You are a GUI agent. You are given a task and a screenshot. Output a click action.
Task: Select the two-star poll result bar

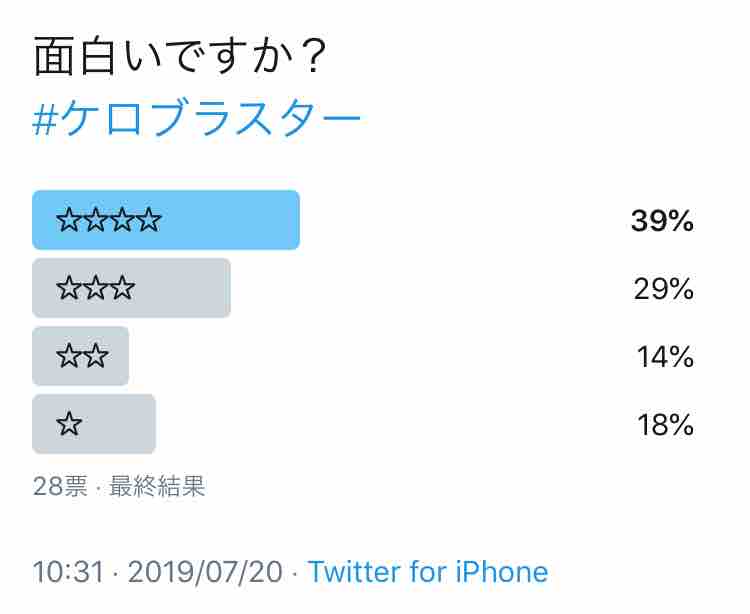coord(80,356)
